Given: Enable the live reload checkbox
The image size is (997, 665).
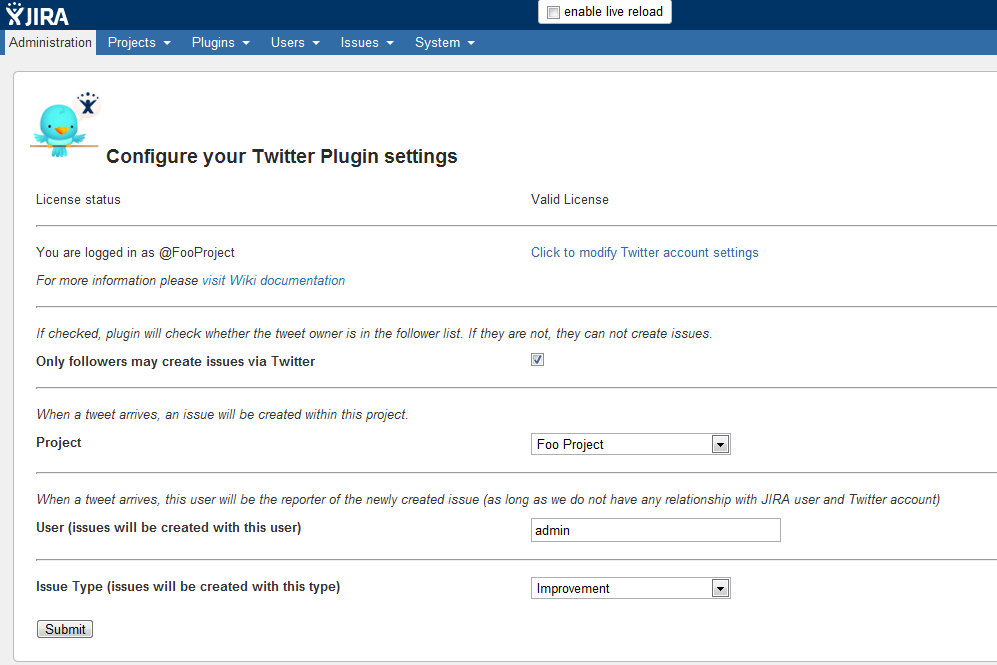Looking at the screenshot, I should click(553, 12).
